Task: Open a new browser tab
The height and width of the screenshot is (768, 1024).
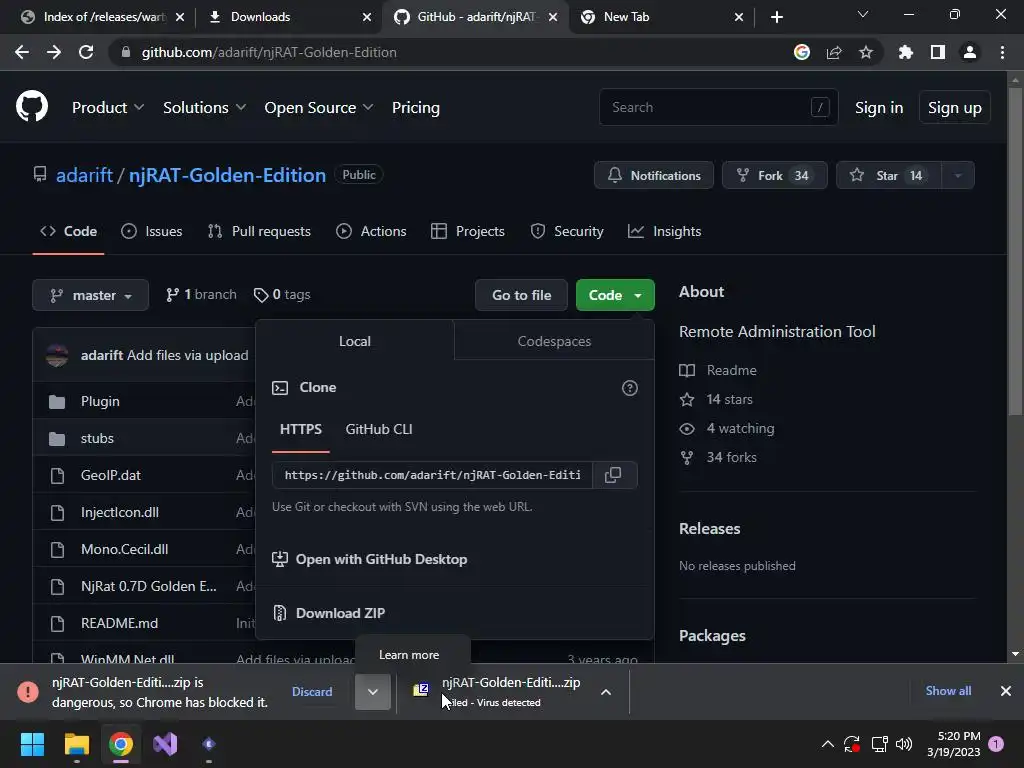Action: tap(776, 17)
